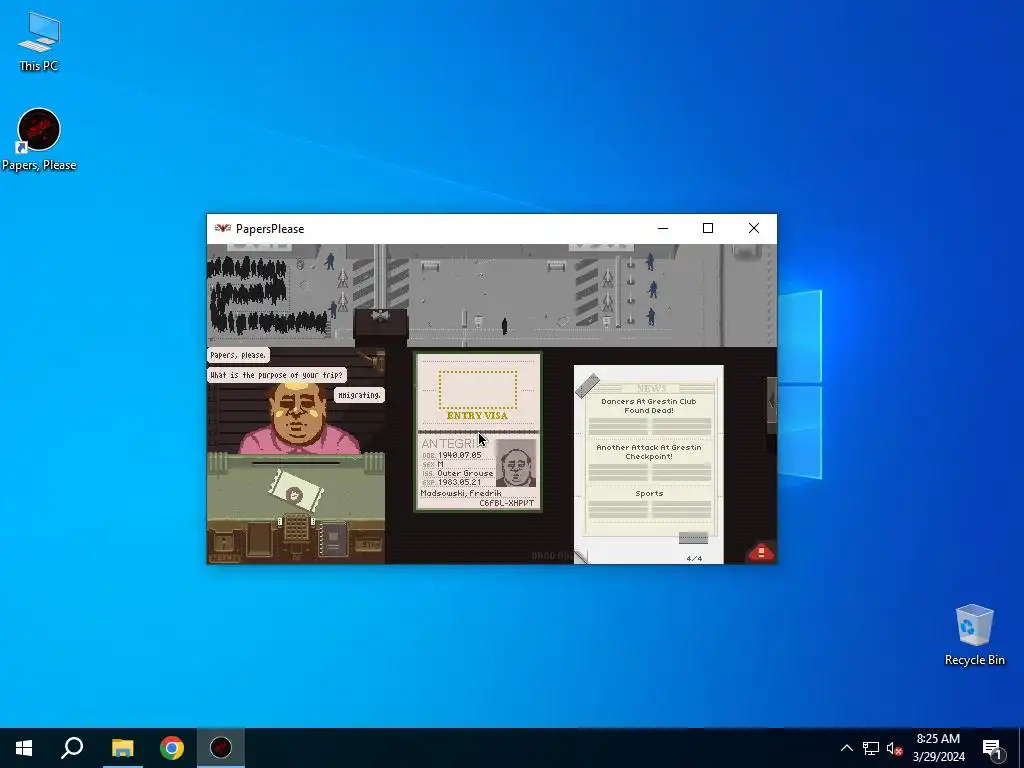1024x768 pixels.
Task: Open the rulebook on the booth counter
Action: 332,539
